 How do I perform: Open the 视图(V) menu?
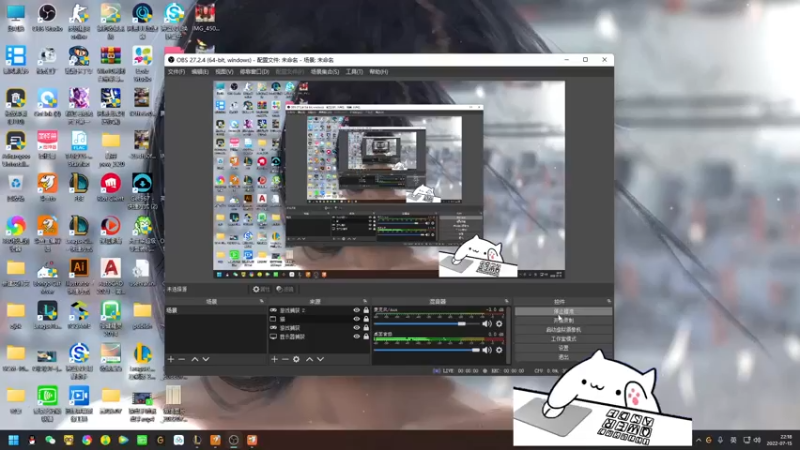(224, 72)
